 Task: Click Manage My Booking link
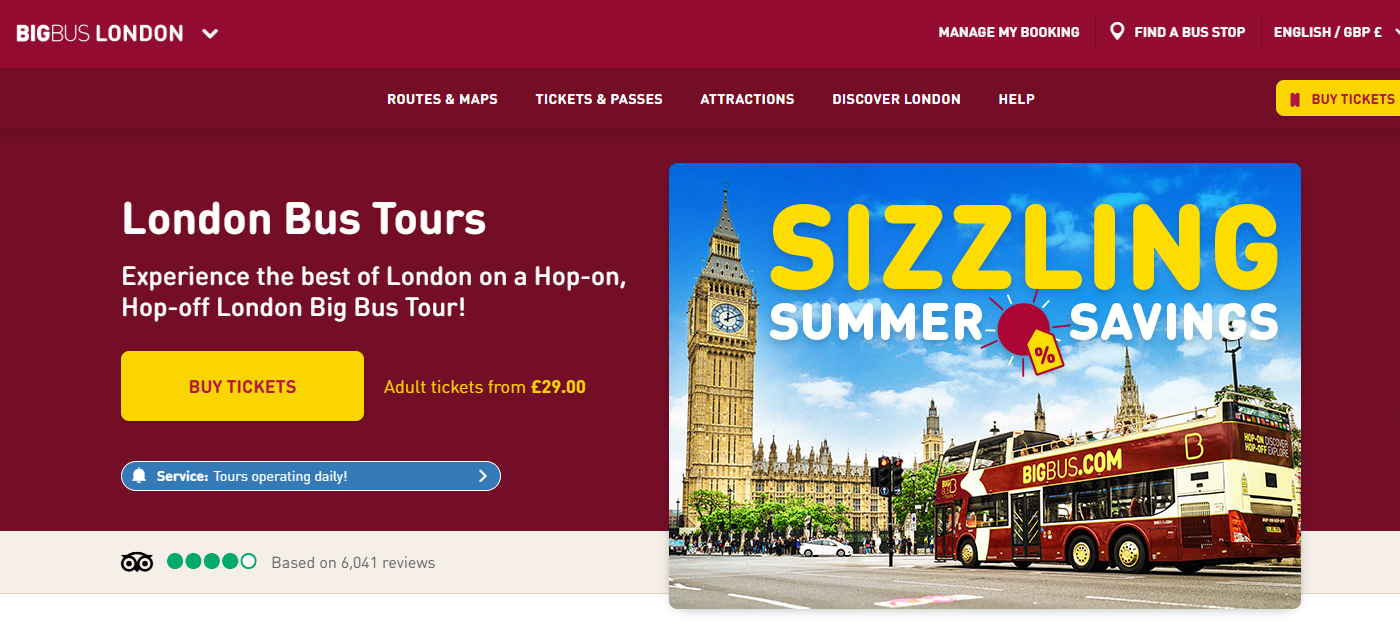coord(1009,32)
